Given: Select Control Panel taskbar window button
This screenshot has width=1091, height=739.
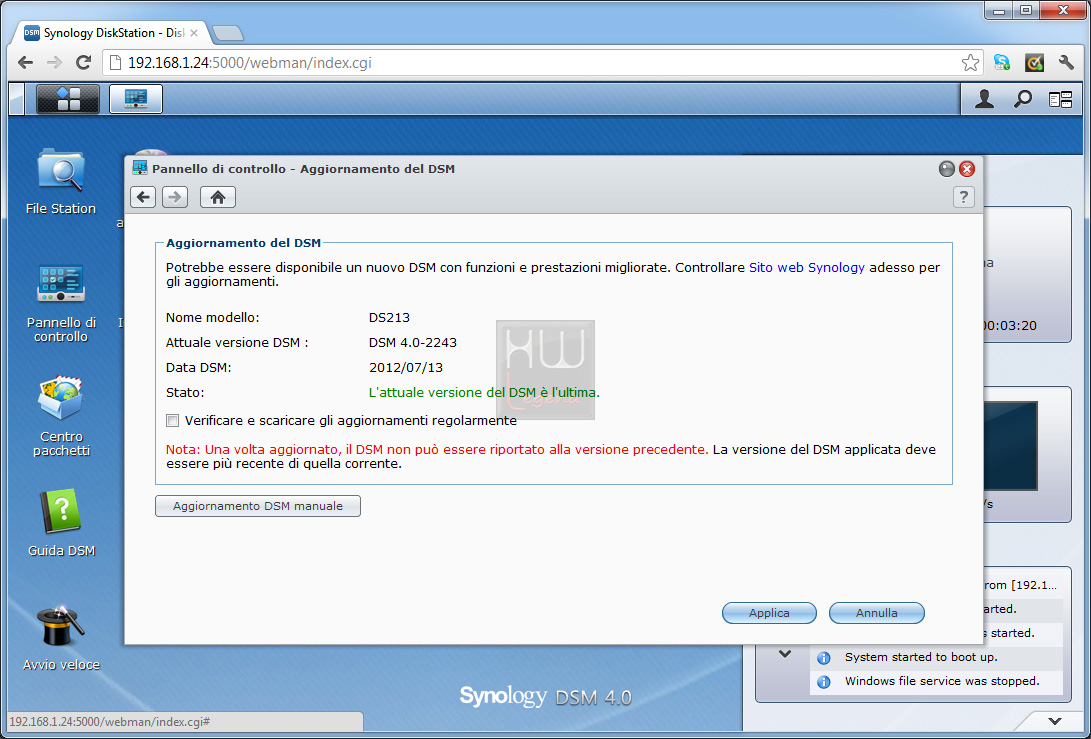Looking at the screenshot, I should [136, 99].
